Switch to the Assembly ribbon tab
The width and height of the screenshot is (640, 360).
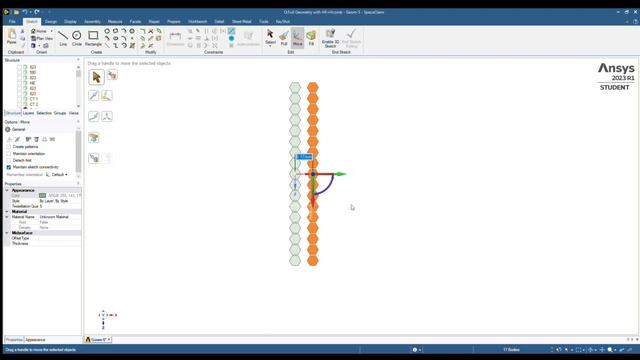click(x=92, y=21)
